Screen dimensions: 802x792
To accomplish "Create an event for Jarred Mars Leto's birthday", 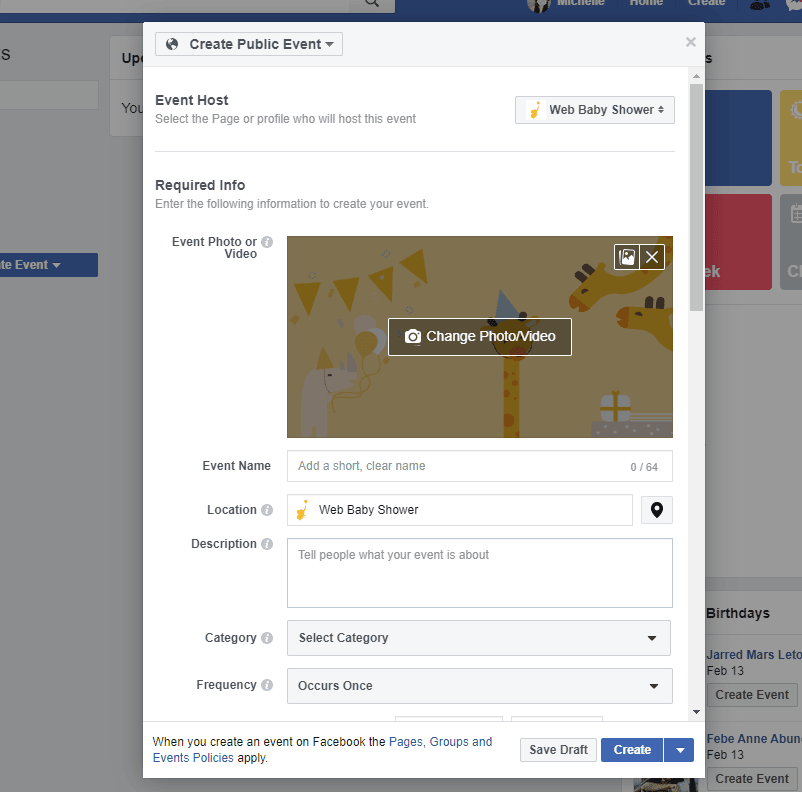I will (x=752, y=694).
